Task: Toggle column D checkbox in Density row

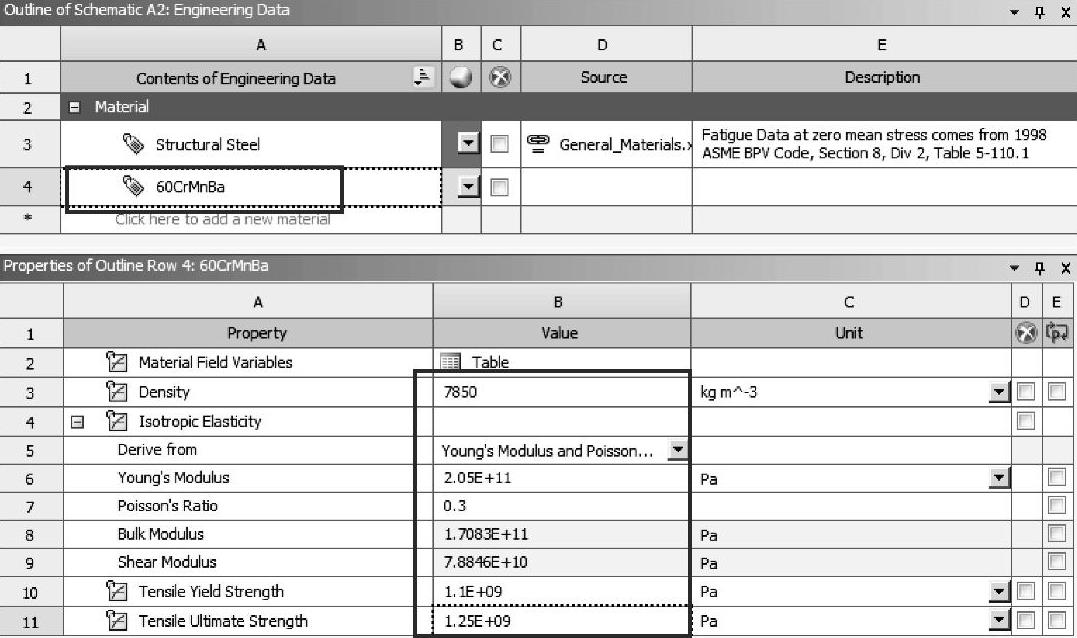Action: (x=1025, y=391)
